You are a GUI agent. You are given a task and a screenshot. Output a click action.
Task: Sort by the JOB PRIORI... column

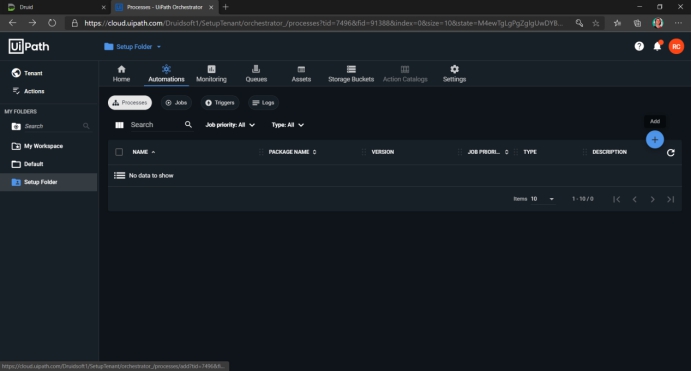[488, 152]
